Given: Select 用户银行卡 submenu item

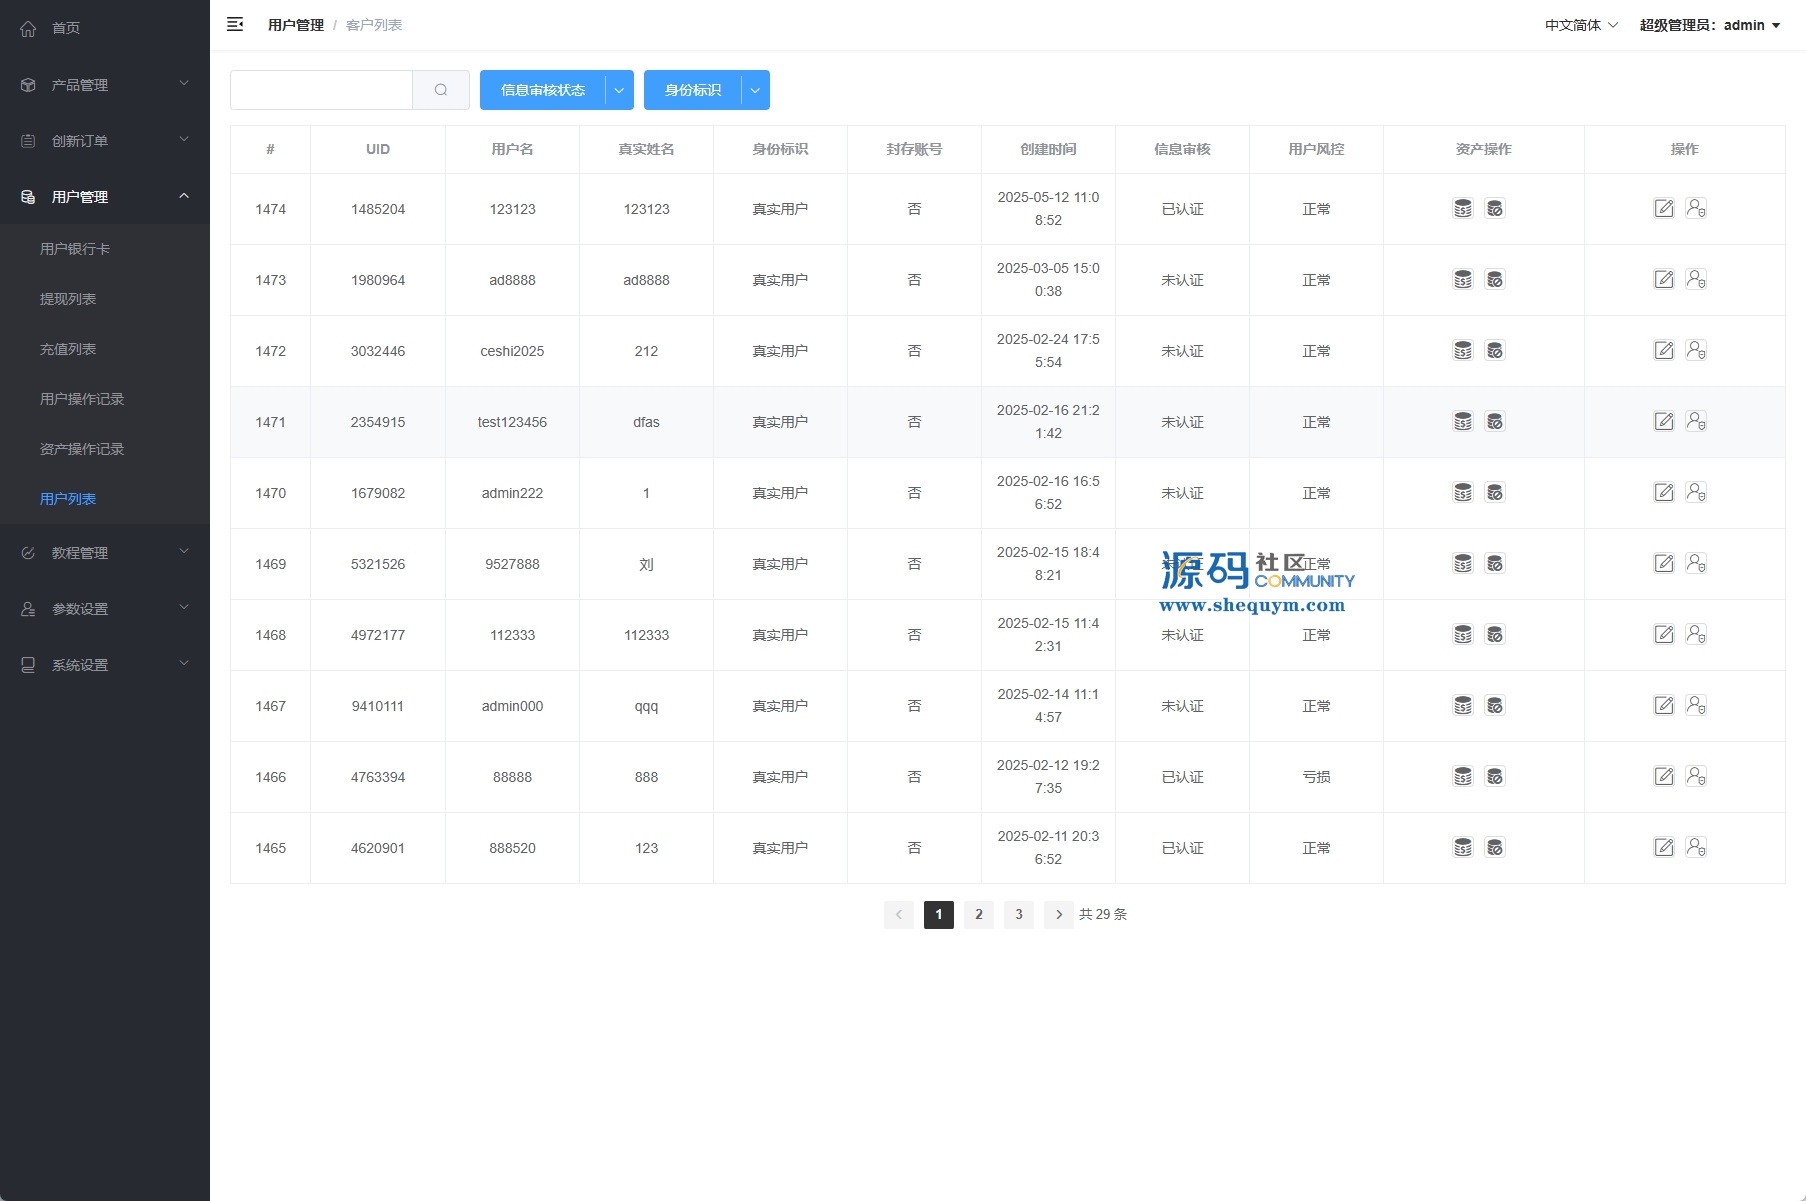Looking at the screenshot, I should [x=75, y=249].
